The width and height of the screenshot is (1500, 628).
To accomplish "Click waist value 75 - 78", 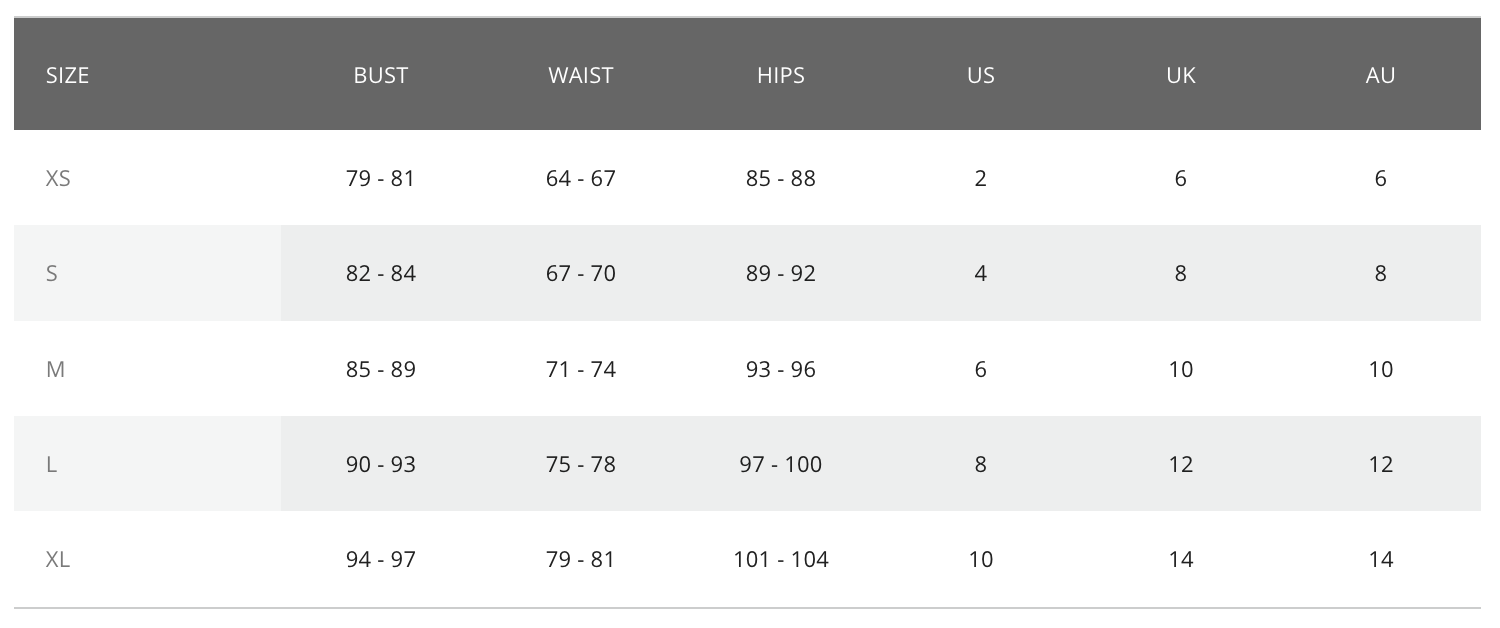I will coord(581,464).
